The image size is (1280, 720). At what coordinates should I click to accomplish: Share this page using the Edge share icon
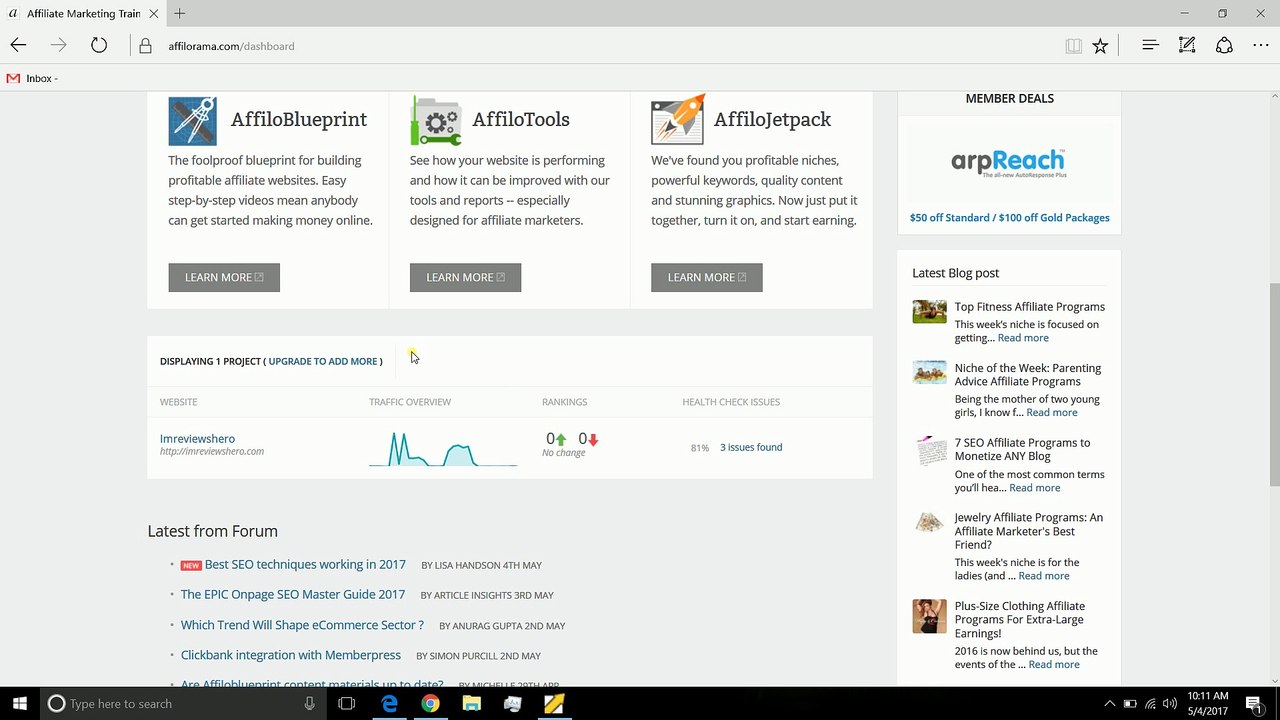(1224, 45)
